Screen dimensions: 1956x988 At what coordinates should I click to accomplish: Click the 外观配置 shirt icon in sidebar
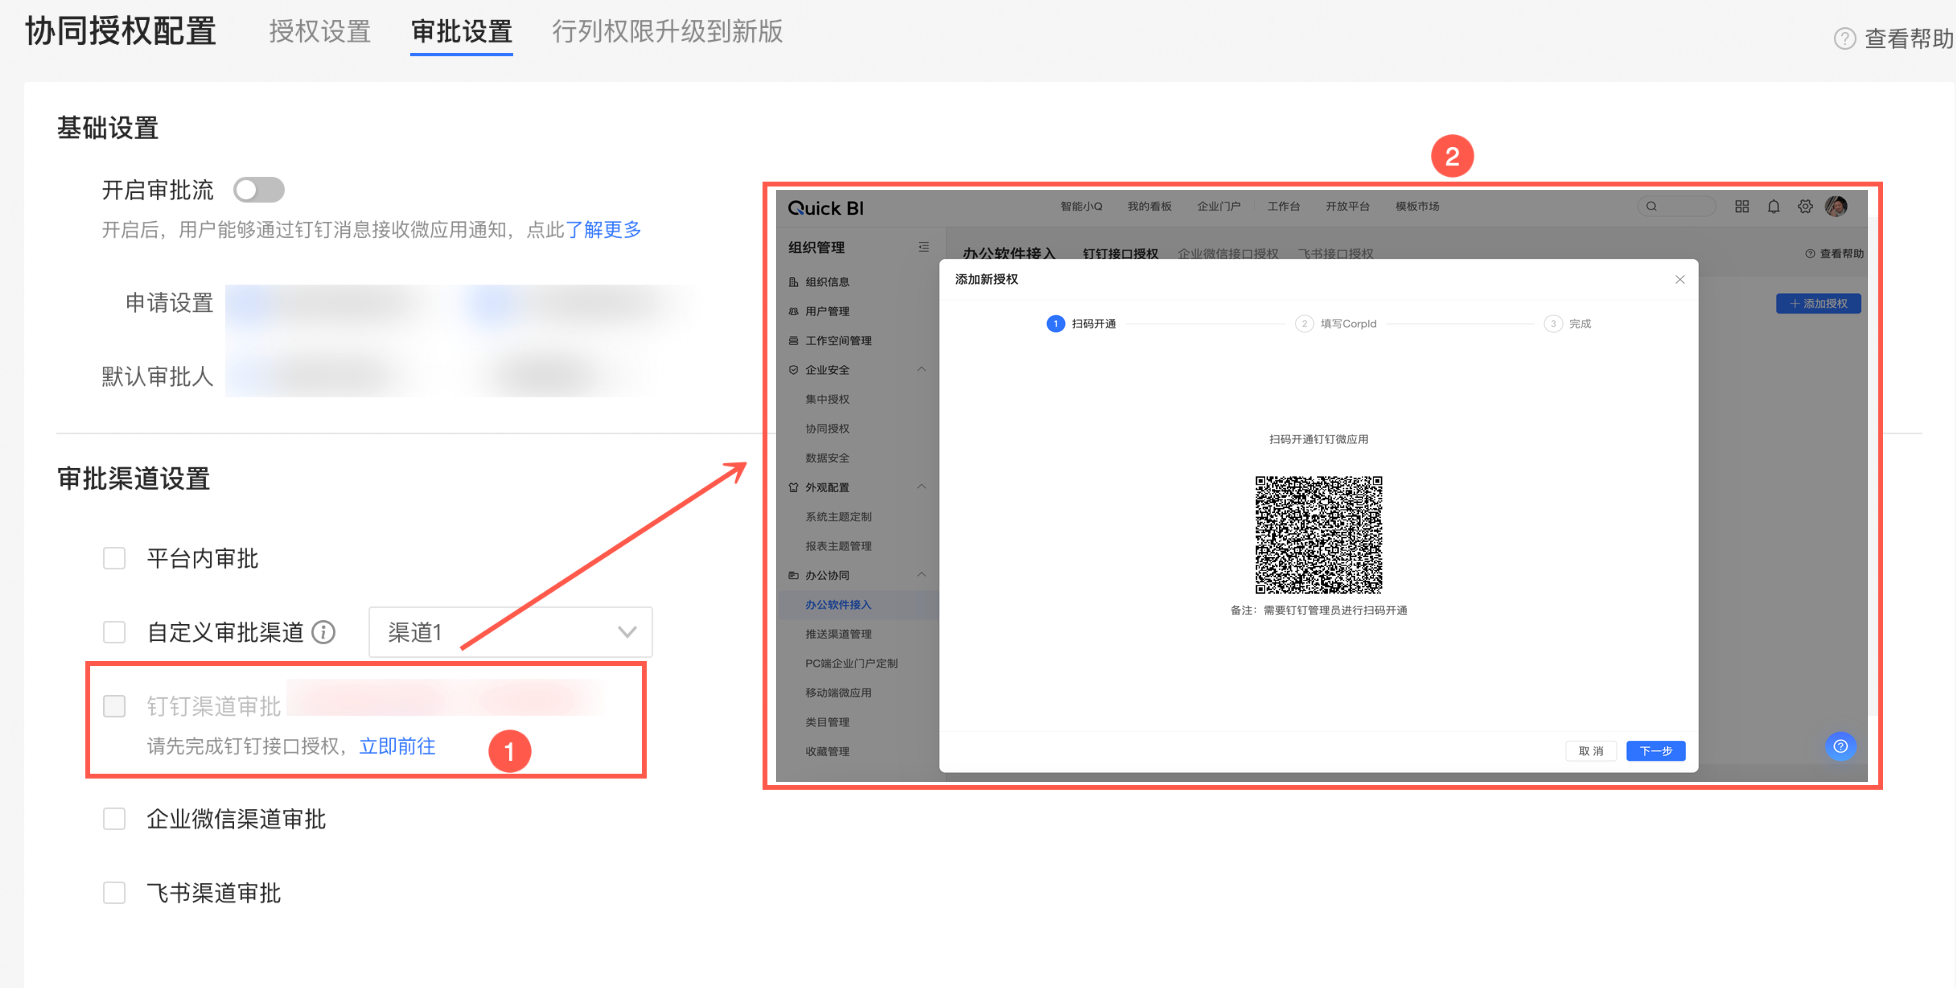coord(794,488)
